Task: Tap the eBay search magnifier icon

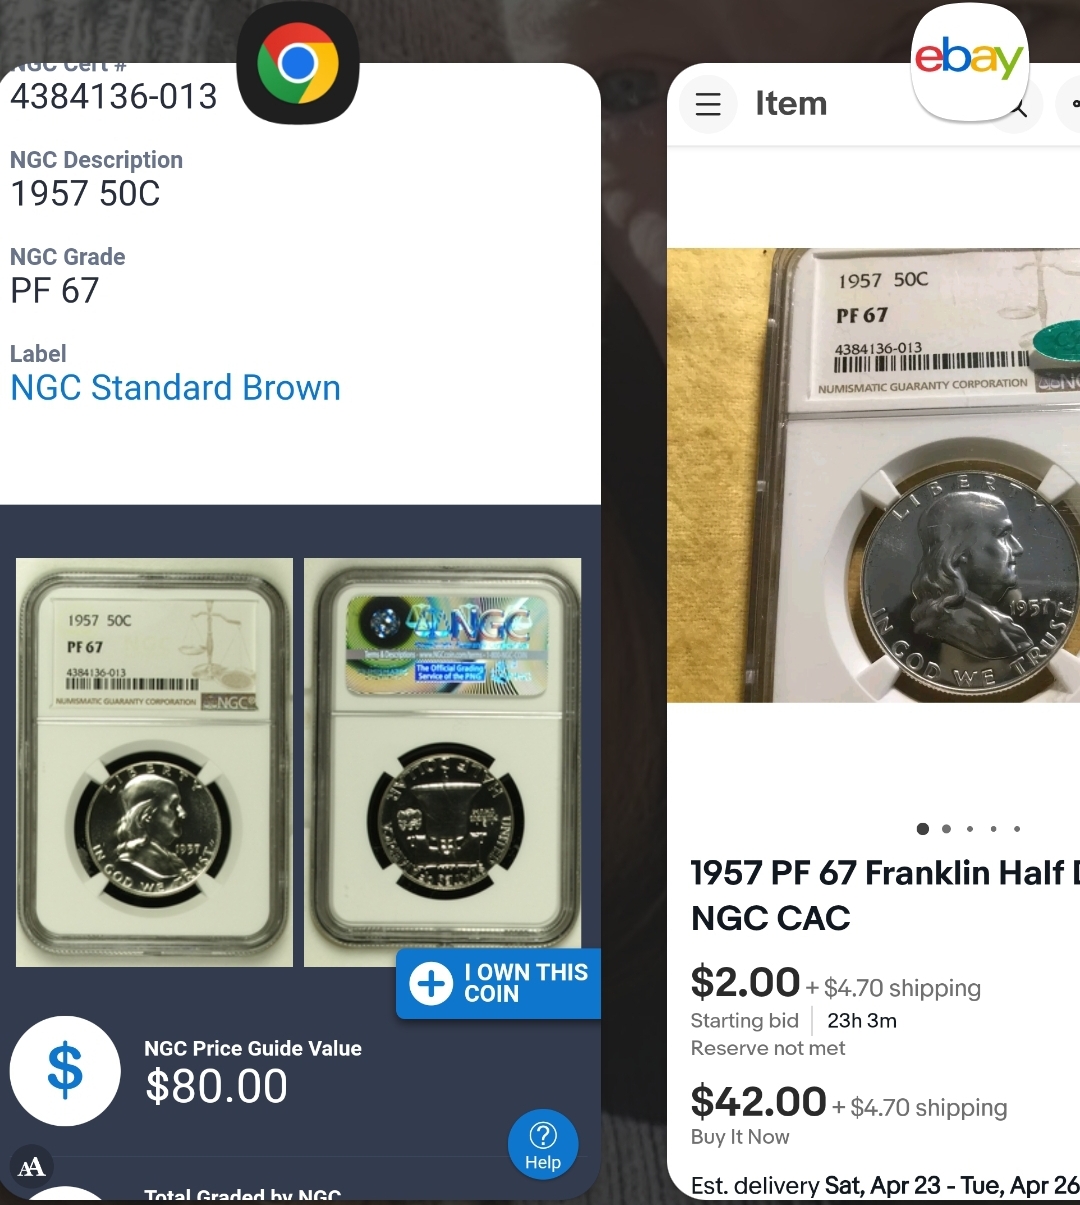Action: [x=1017, y=105]
